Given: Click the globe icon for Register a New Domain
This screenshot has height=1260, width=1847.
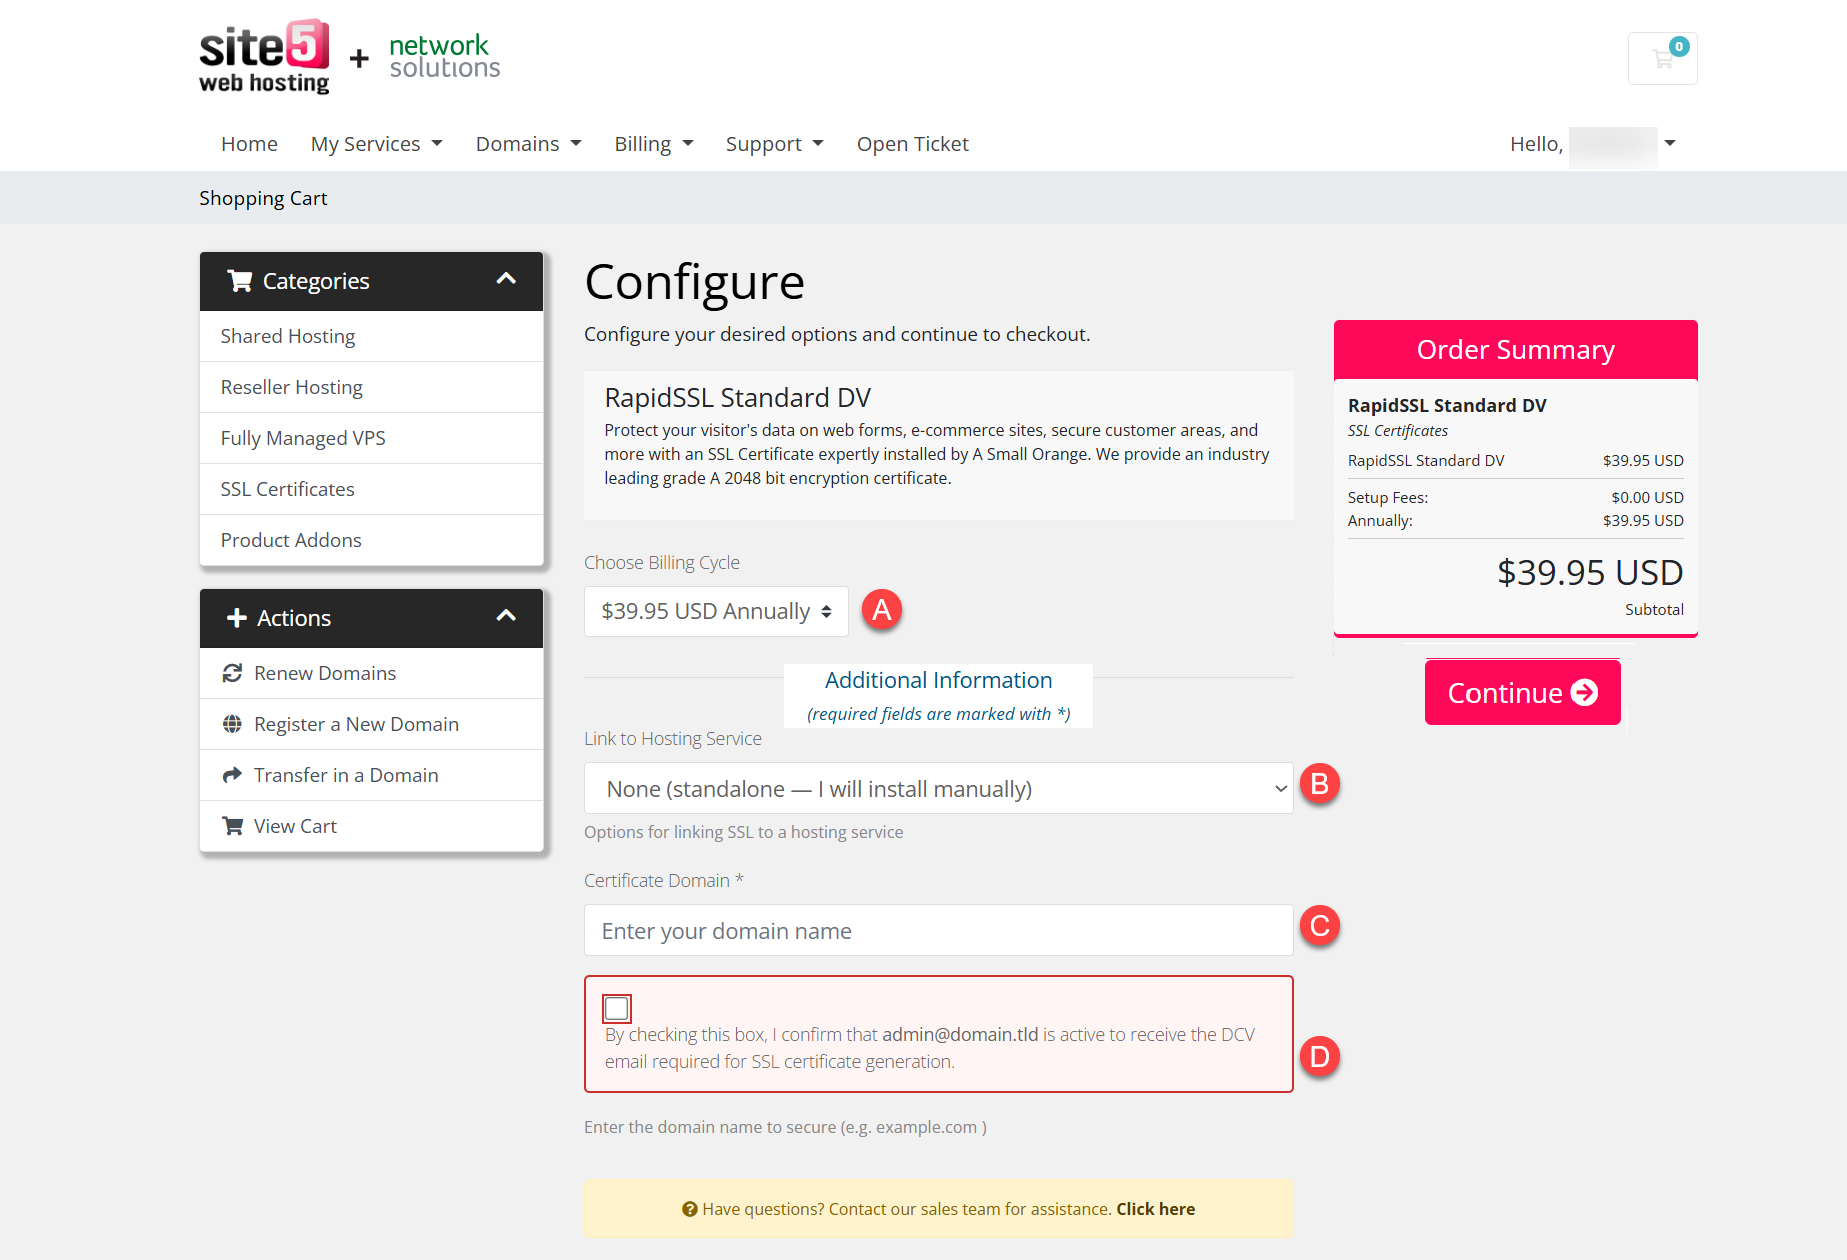Looking at the screenshot, I should (x=232, y=724).
